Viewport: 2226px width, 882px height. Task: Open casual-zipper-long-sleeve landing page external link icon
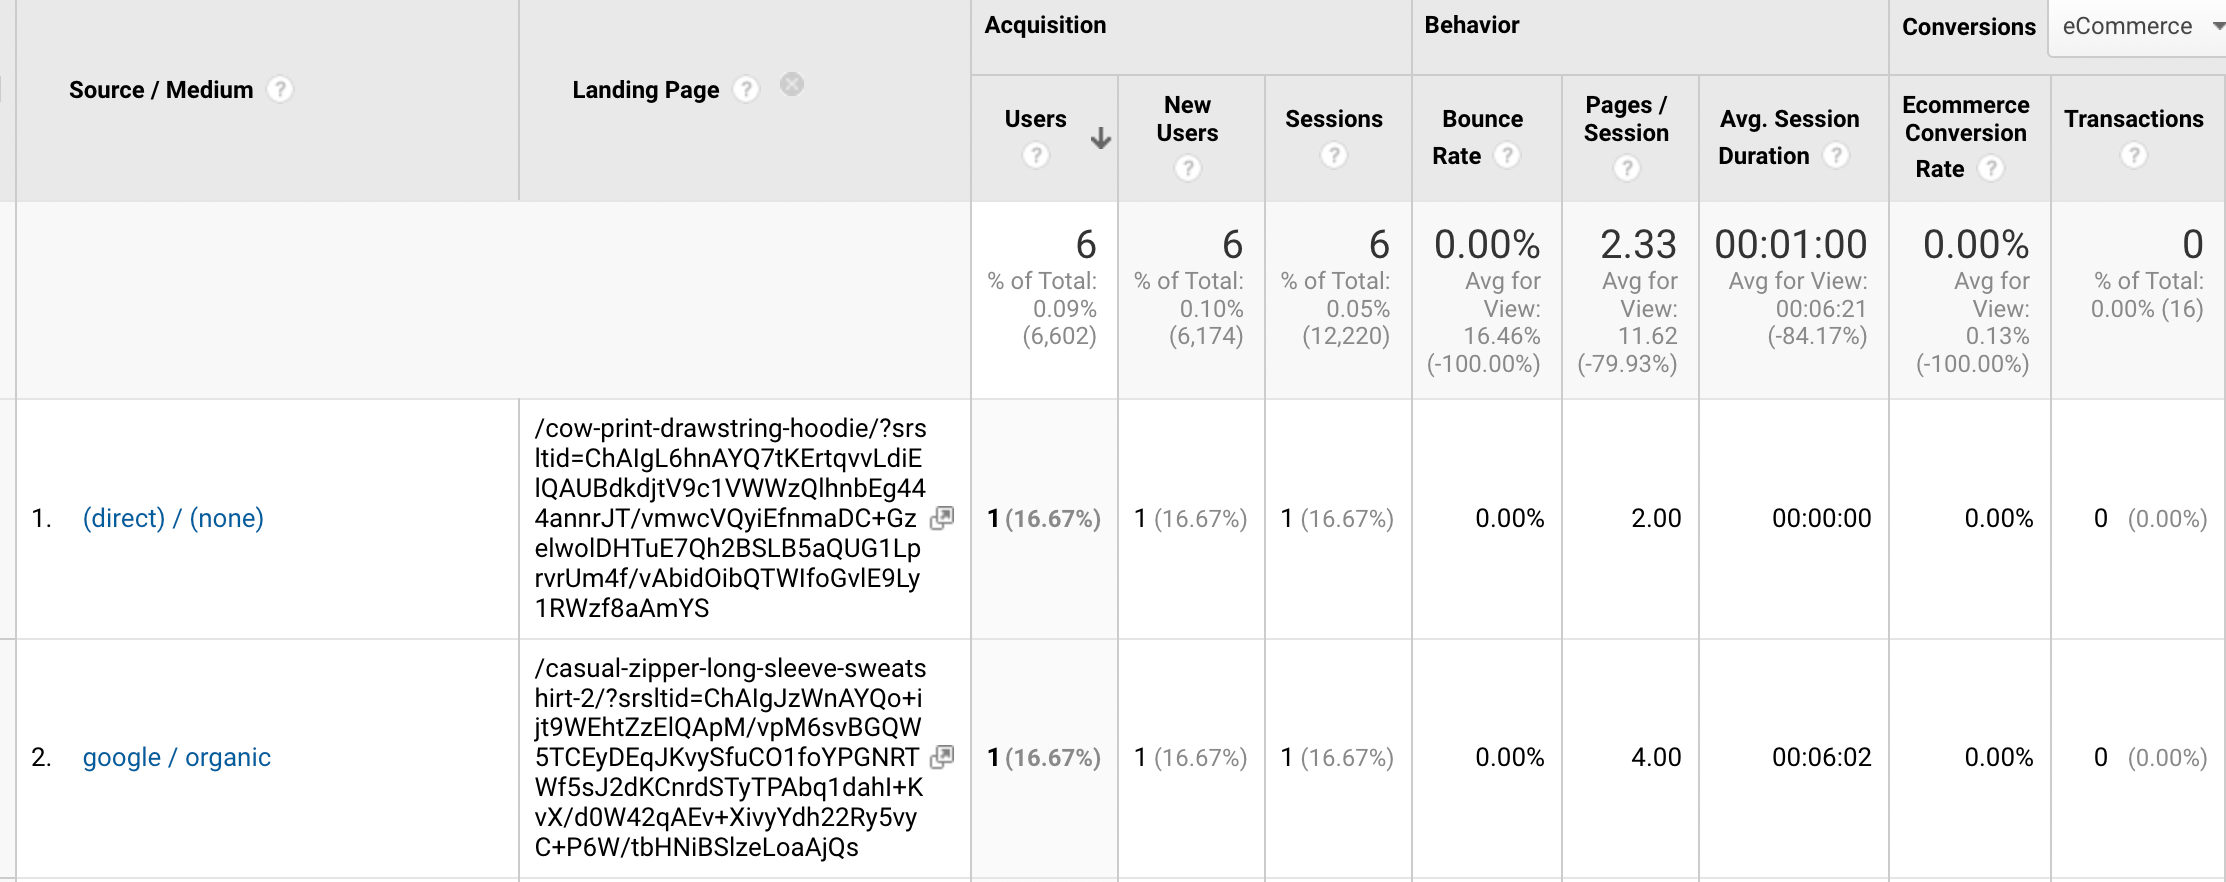coord(942,757)
